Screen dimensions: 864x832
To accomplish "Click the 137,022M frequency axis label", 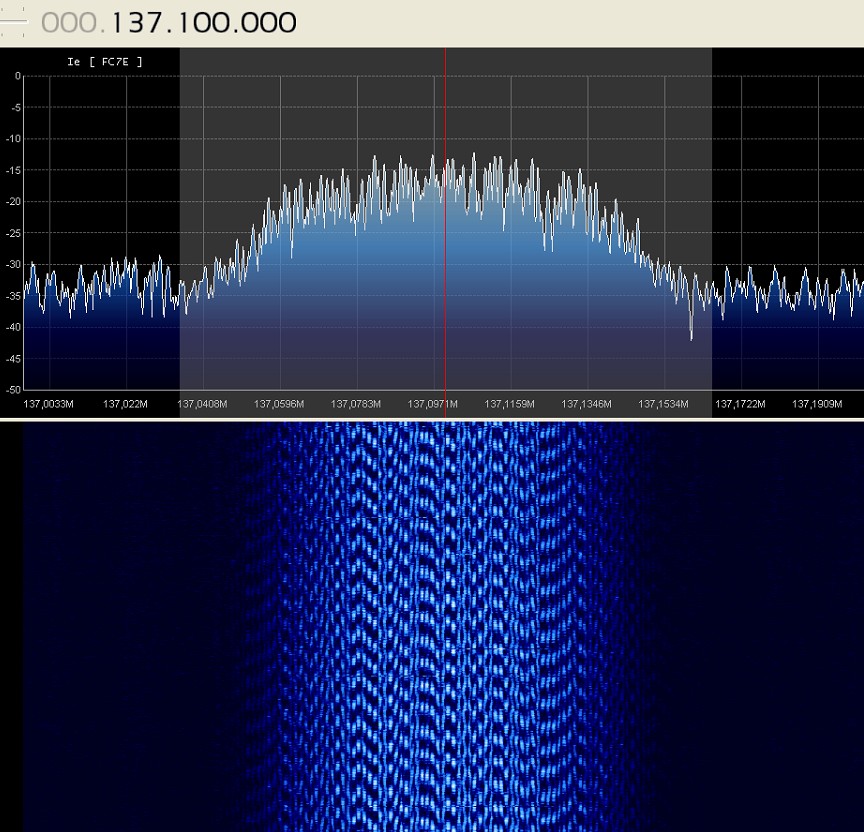I will (125, 404).
